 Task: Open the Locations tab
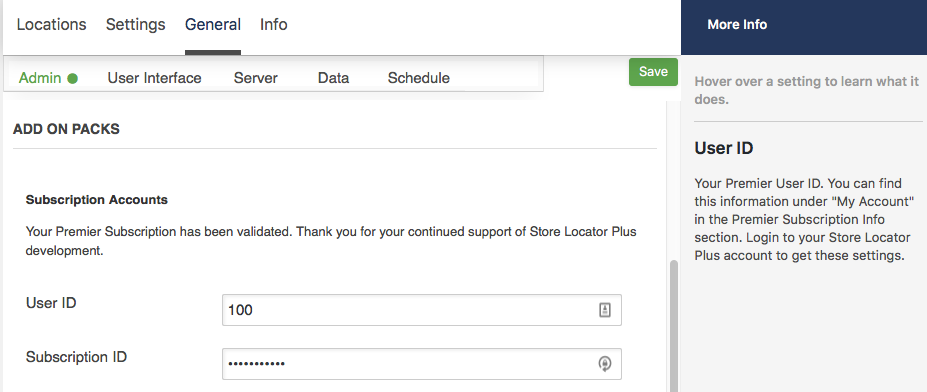point(51,25)
